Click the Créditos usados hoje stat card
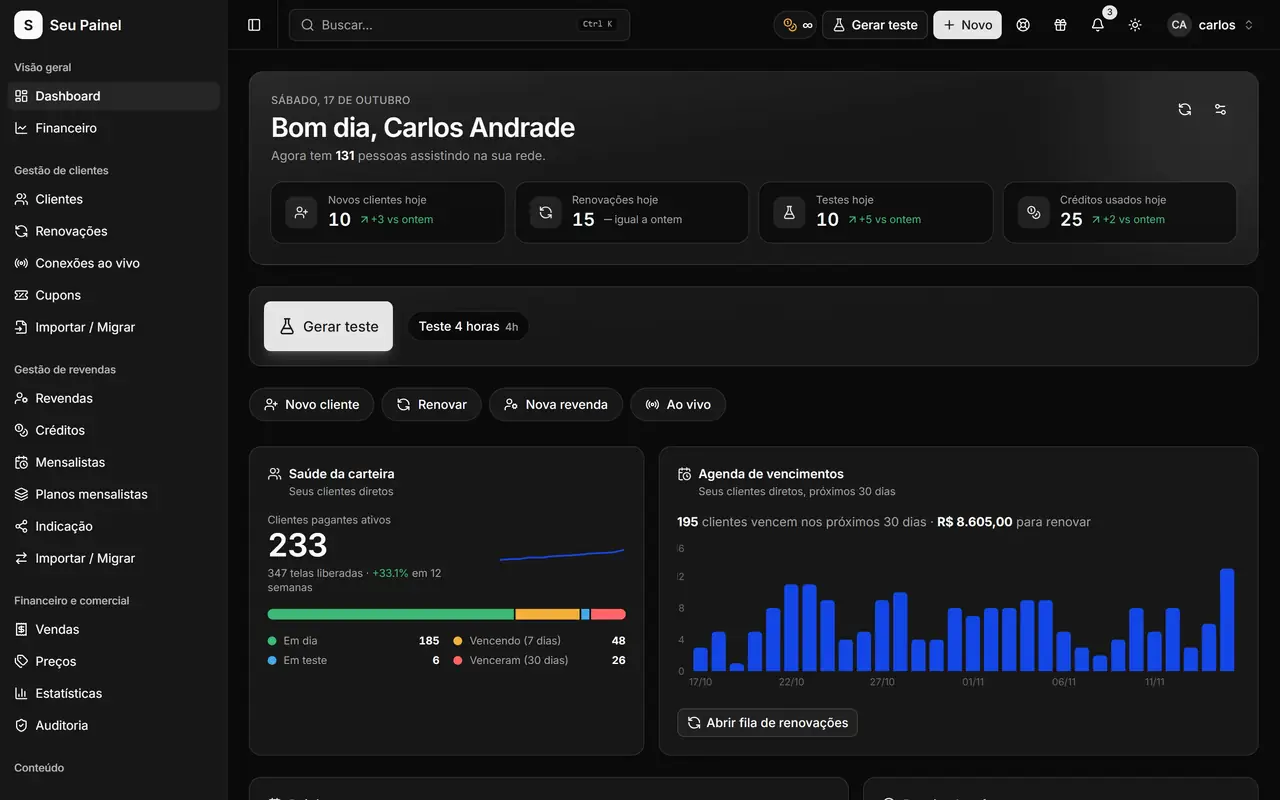This screenshot has height=800, width=1280. [1120, 212]
